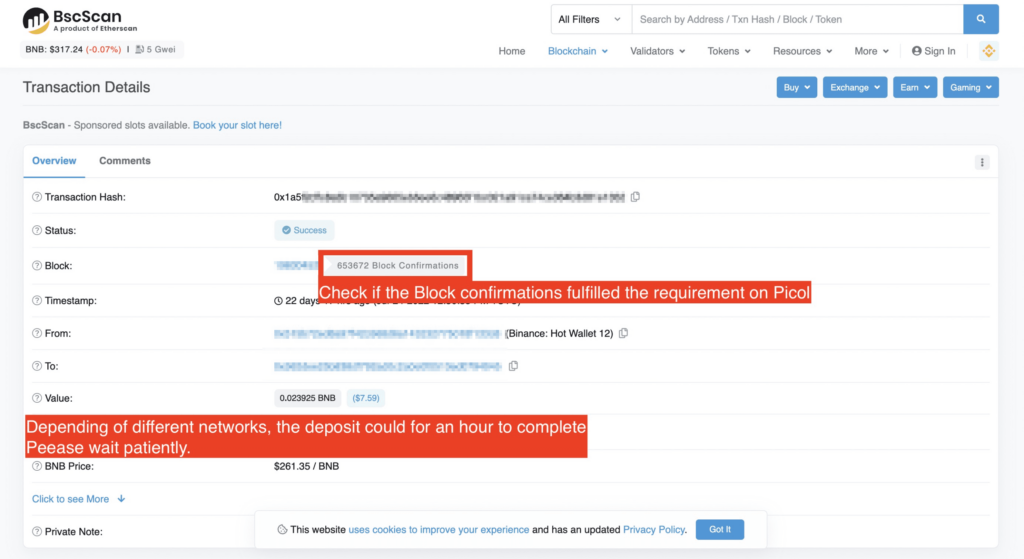
Task: Expand the Resources menu
Action: (x=802, y=51)
